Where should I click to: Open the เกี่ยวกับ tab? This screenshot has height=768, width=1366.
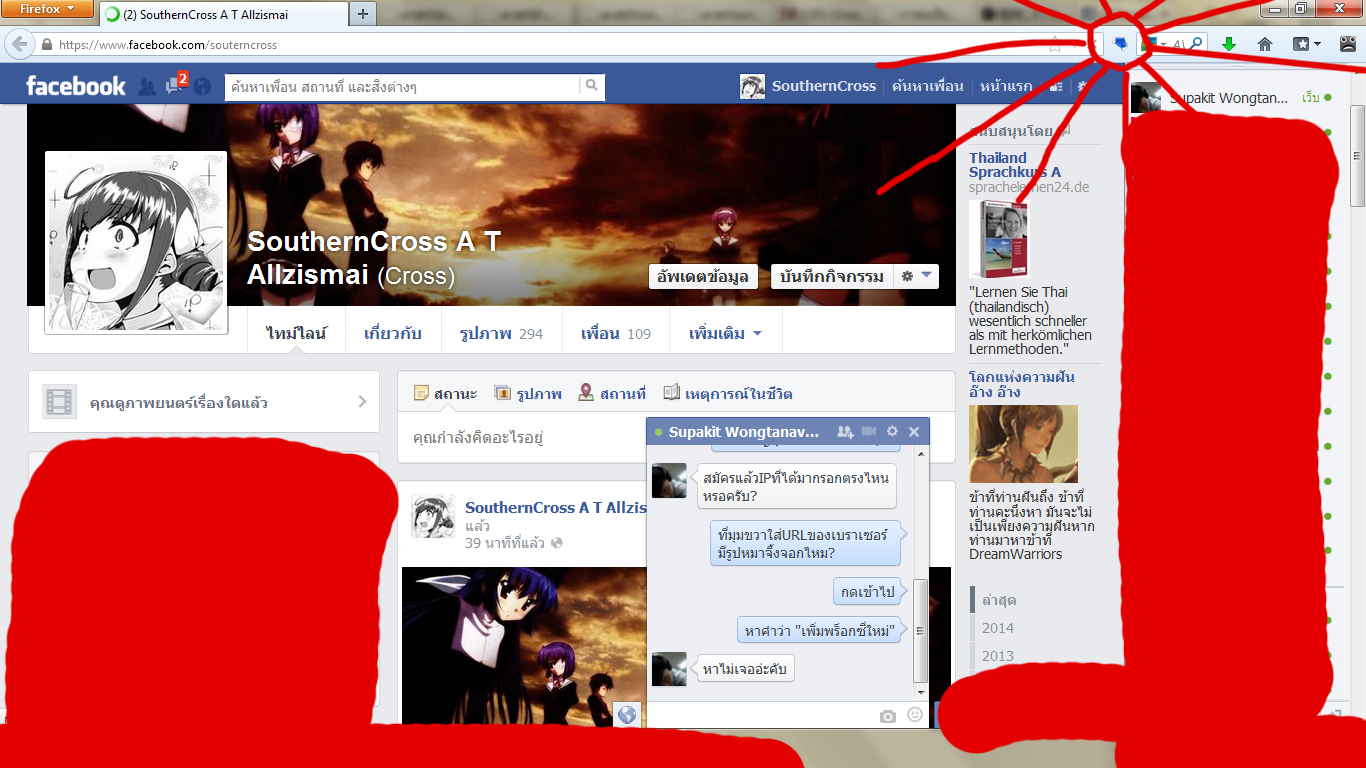[x=392, y=333]
